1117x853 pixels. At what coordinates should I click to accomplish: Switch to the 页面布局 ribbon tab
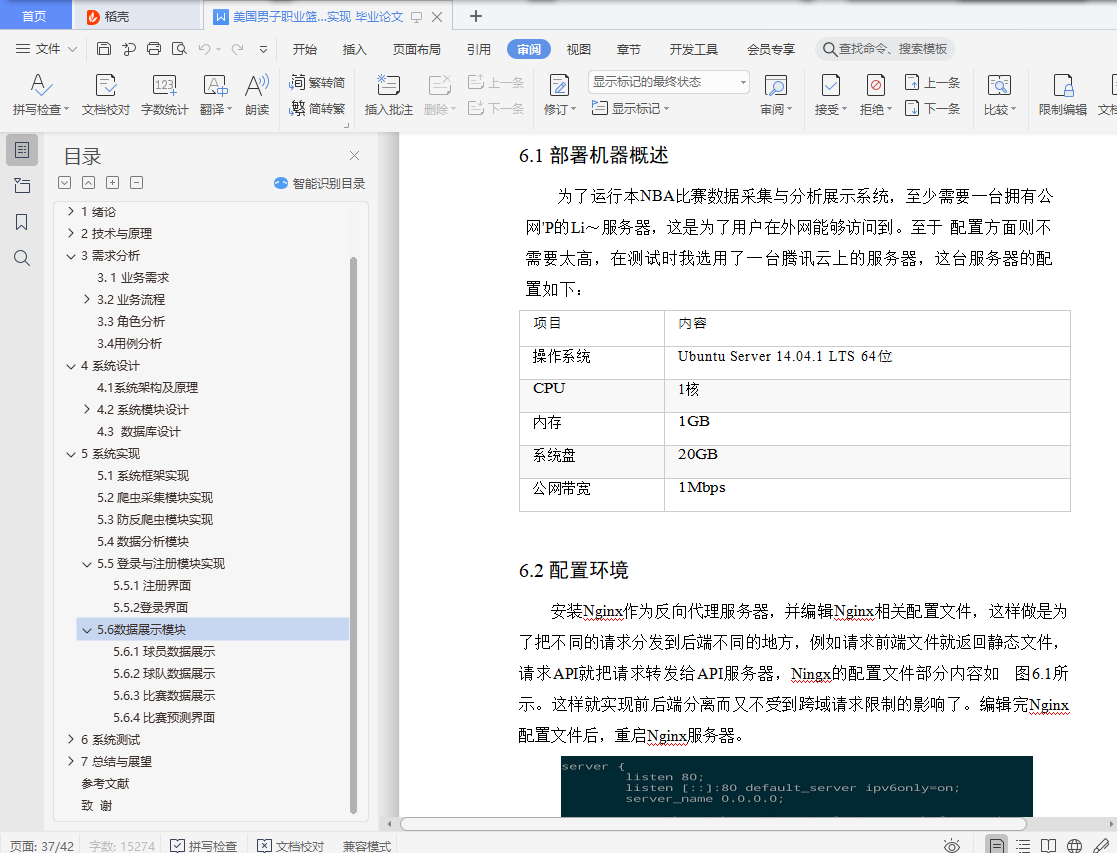pos(417,49)
